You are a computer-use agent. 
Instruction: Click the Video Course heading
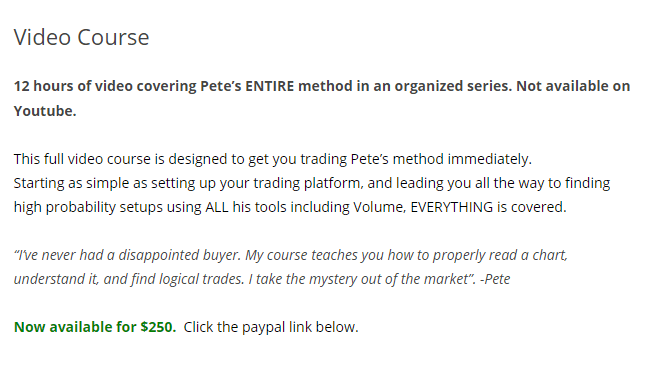point(81,37)
